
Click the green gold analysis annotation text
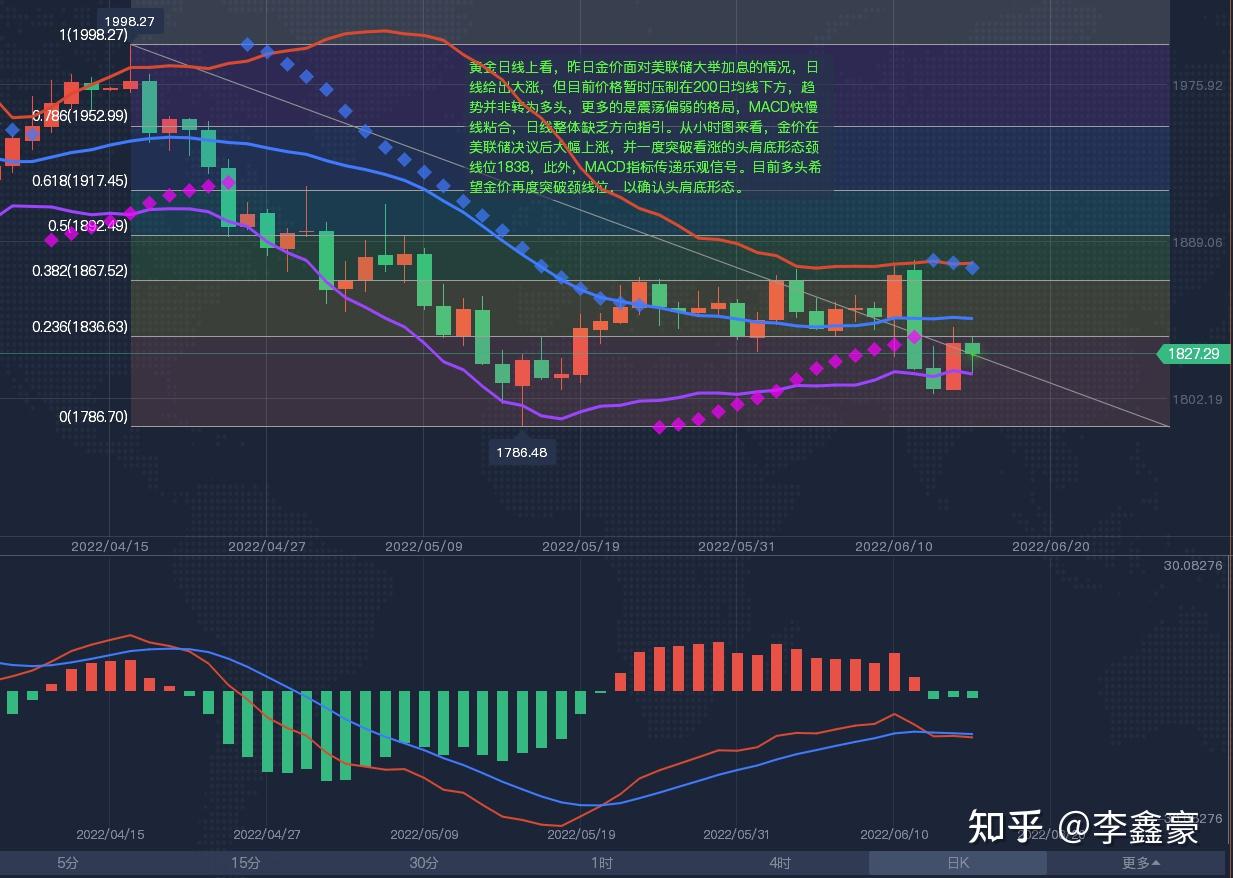645,127
